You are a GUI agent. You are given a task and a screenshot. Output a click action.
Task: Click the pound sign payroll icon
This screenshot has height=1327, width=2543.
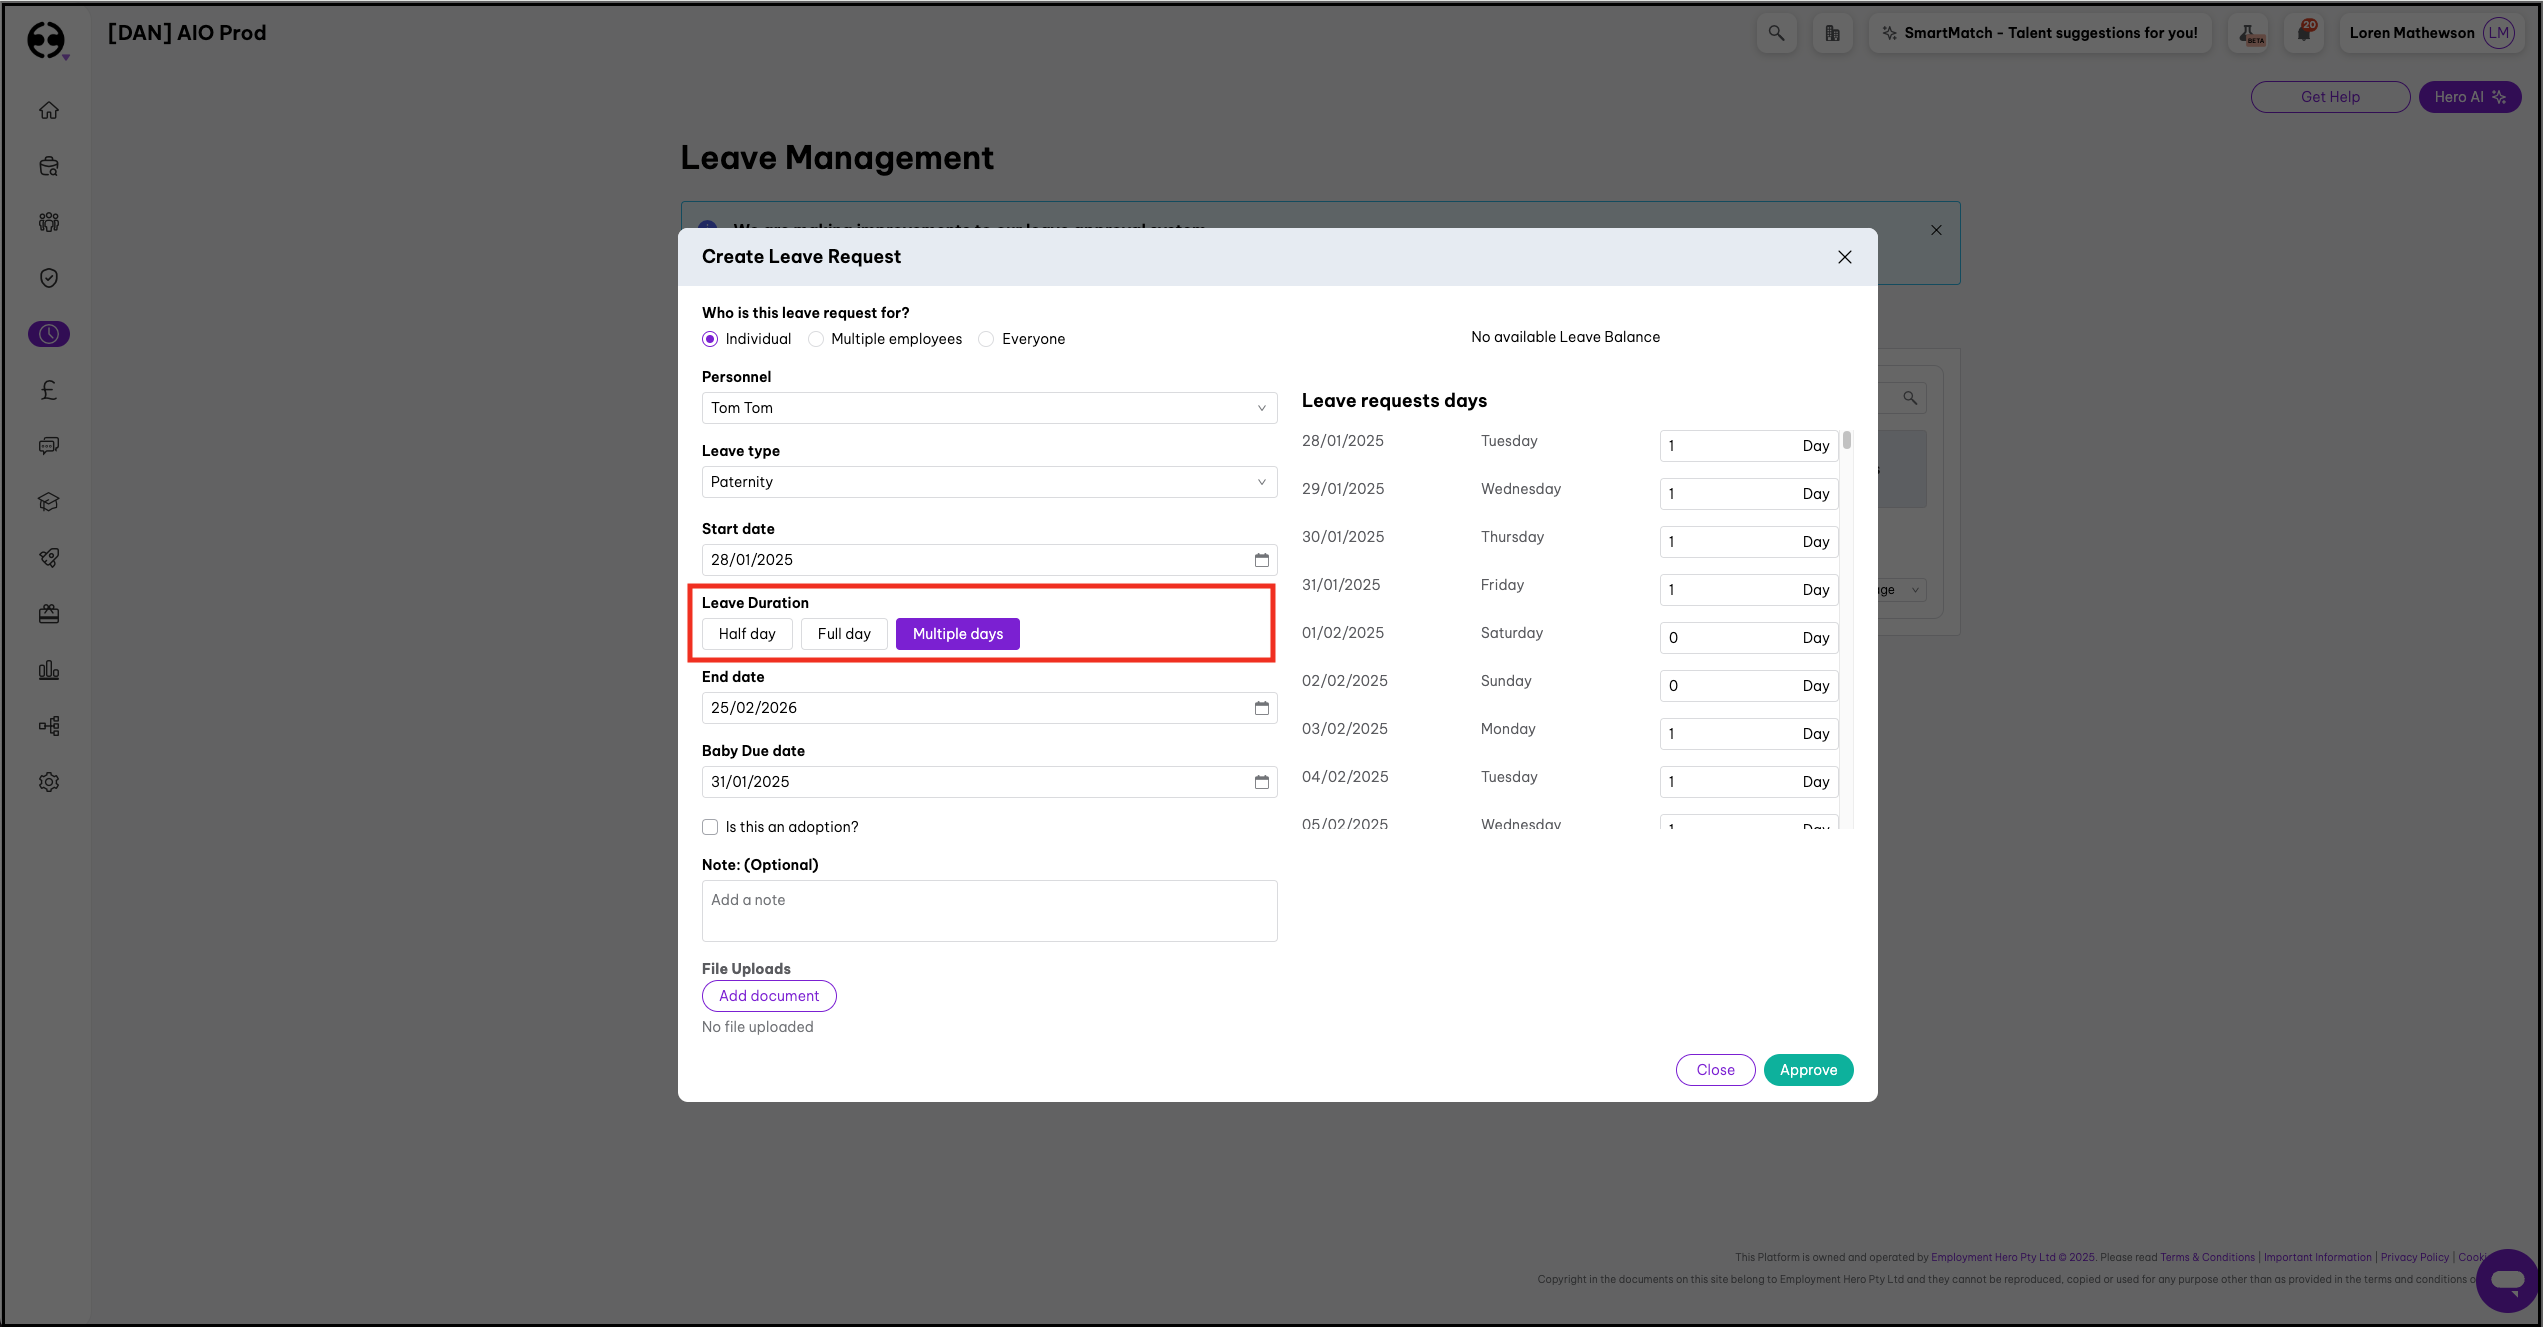(x=49, y=390)
